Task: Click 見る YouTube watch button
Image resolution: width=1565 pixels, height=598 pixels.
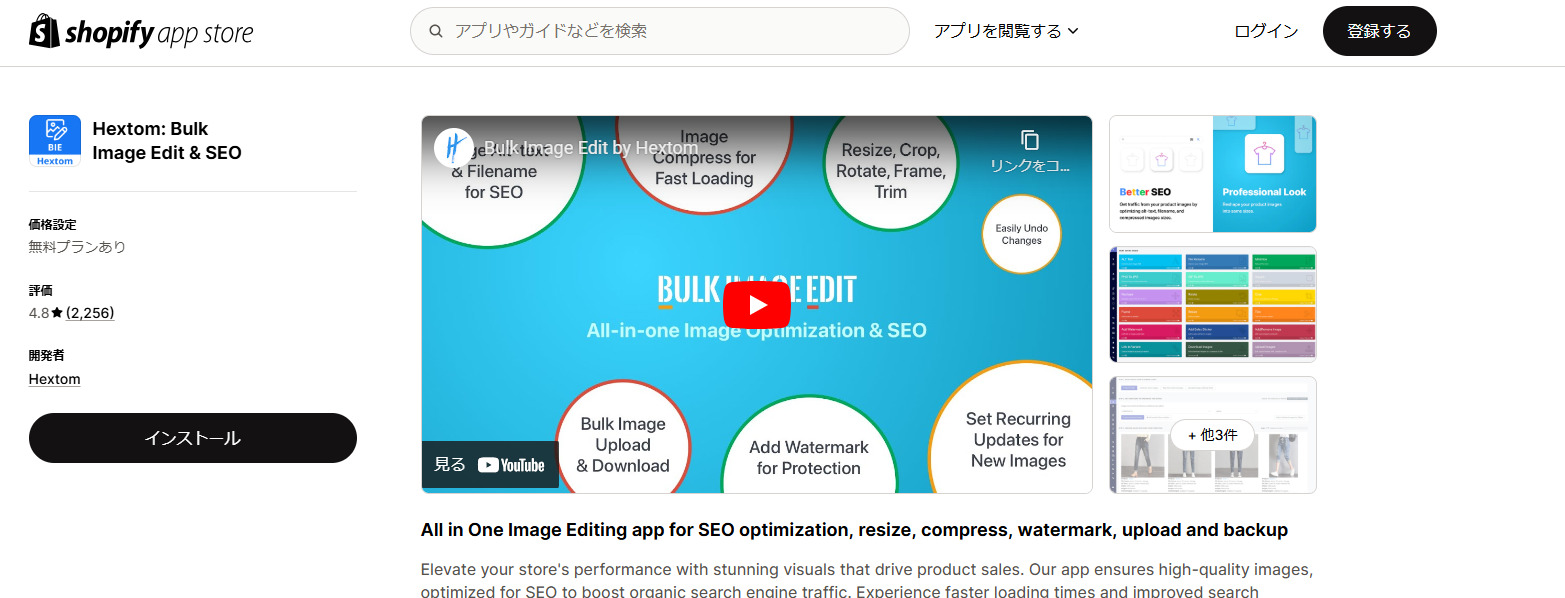Action: point(490,465)
